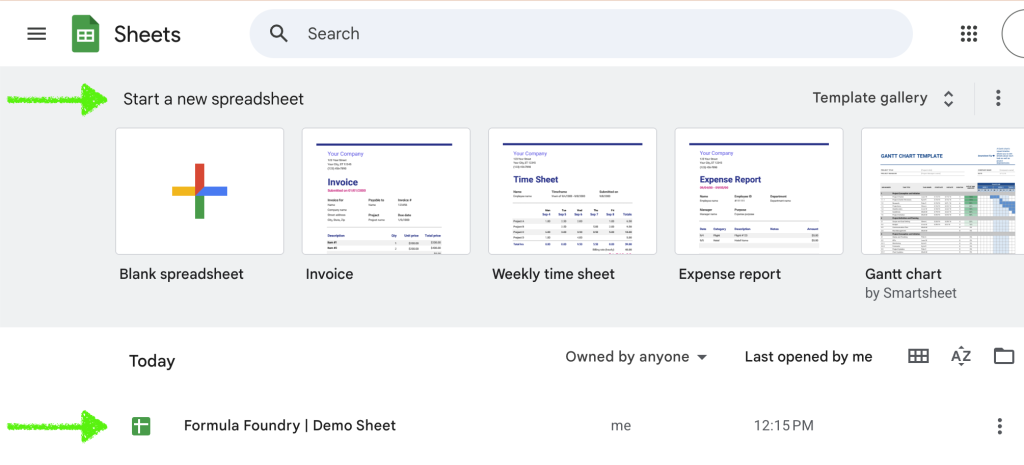Choose the Weekly time sheet template
Viewport: 1024px width, 465px height.
tap(572, 191)
